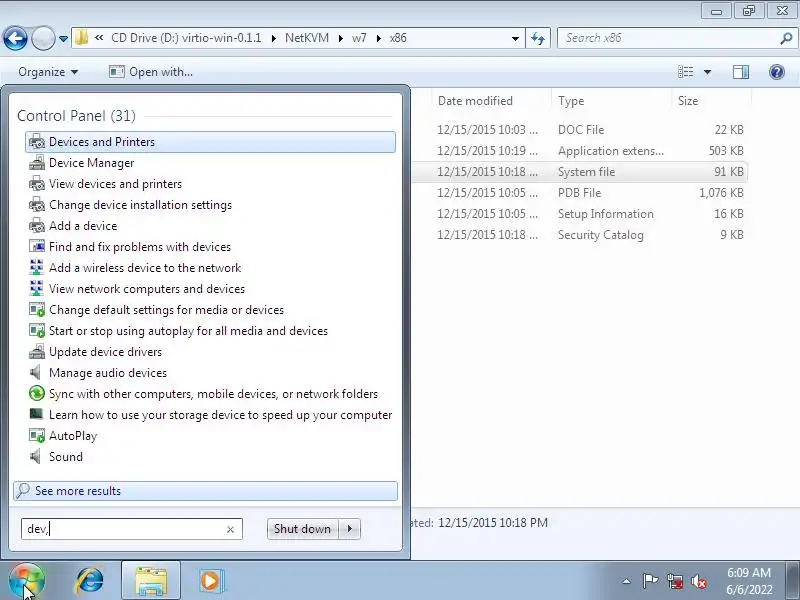This screenshot has width=800, height=600.
Task: Sort by Size column header
Action: point(711,101)
